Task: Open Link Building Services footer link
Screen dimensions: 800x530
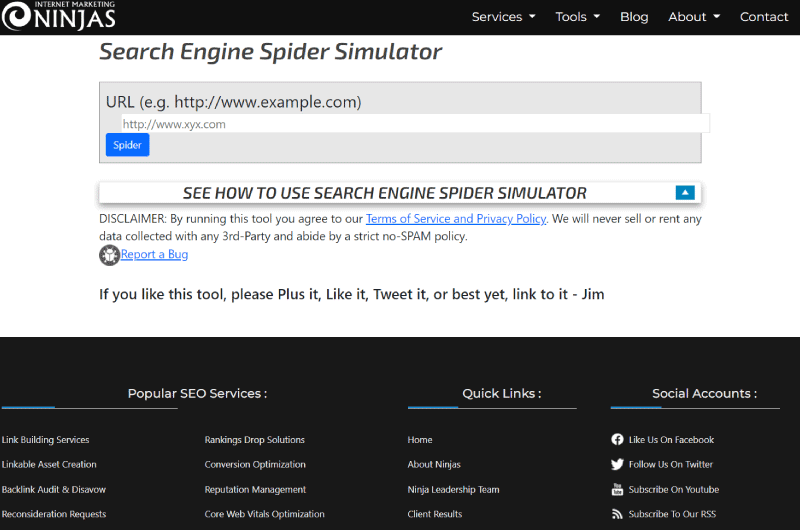Action: click(45, 440)
